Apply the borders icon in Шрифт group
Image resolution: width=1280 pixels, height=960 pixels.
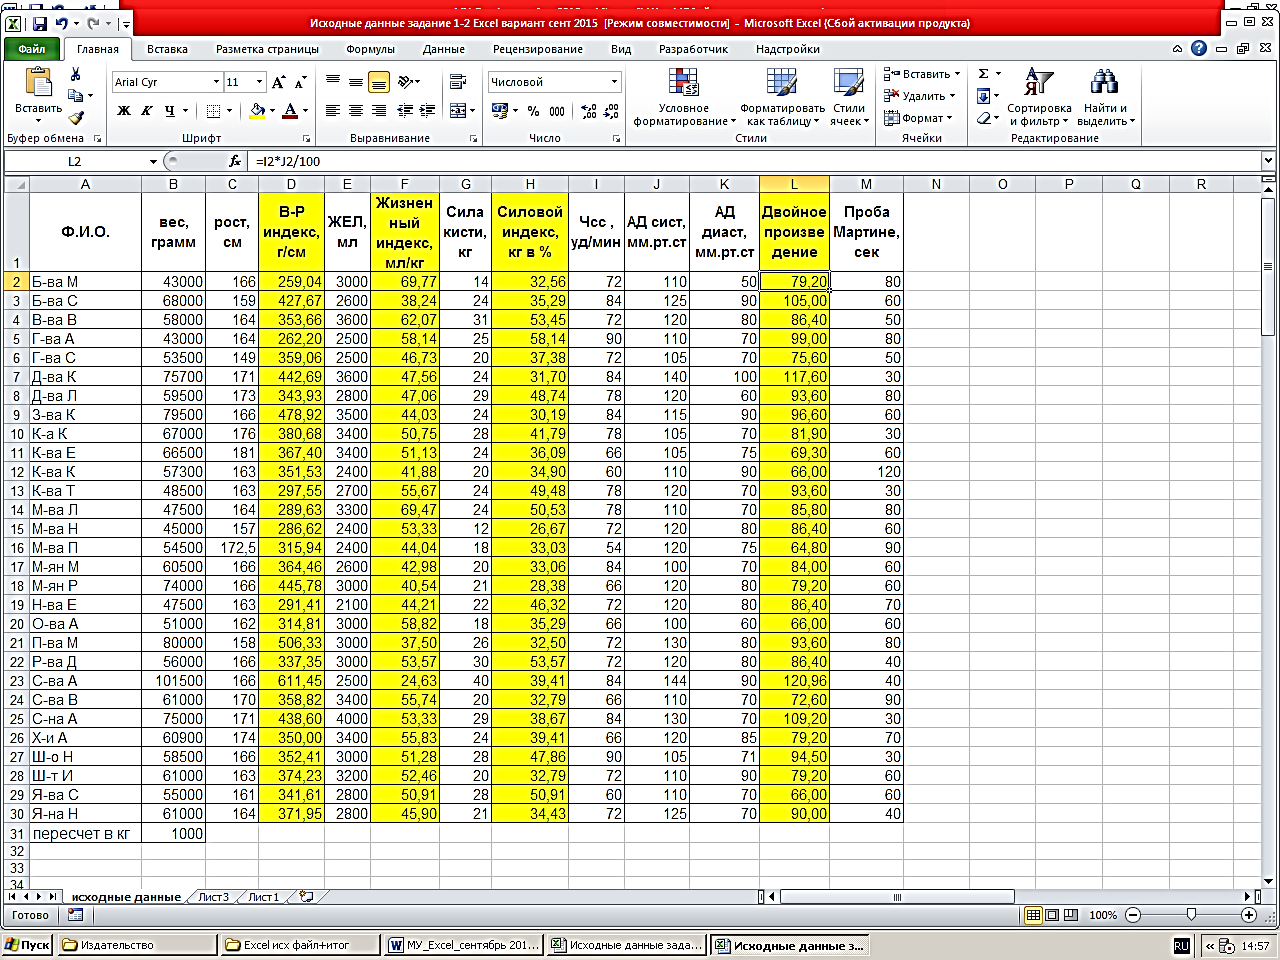[x=213, y=111]
